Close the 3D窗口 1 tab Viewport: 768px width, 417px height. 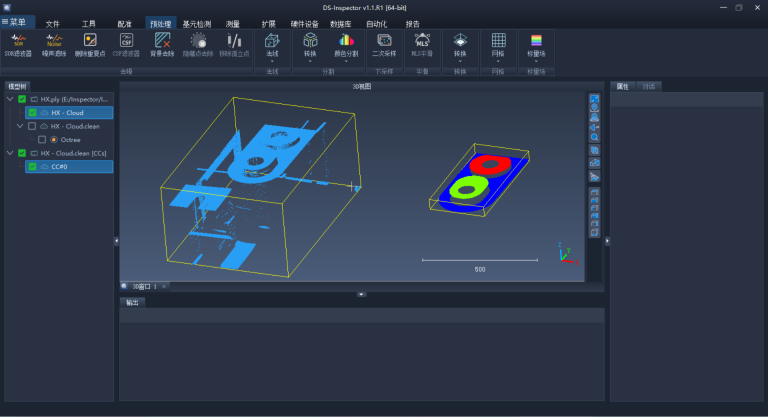coord(164,287)
